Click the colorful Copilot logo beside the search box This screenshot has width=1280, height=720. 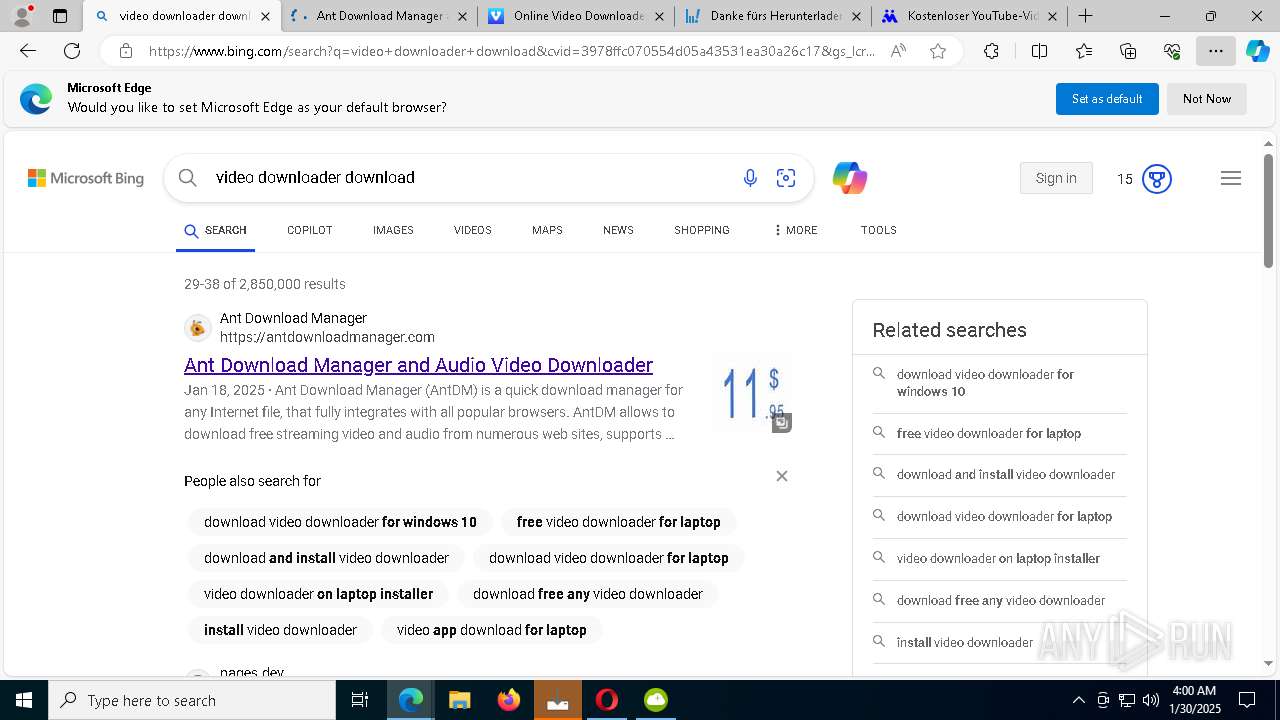click(849, 178)
